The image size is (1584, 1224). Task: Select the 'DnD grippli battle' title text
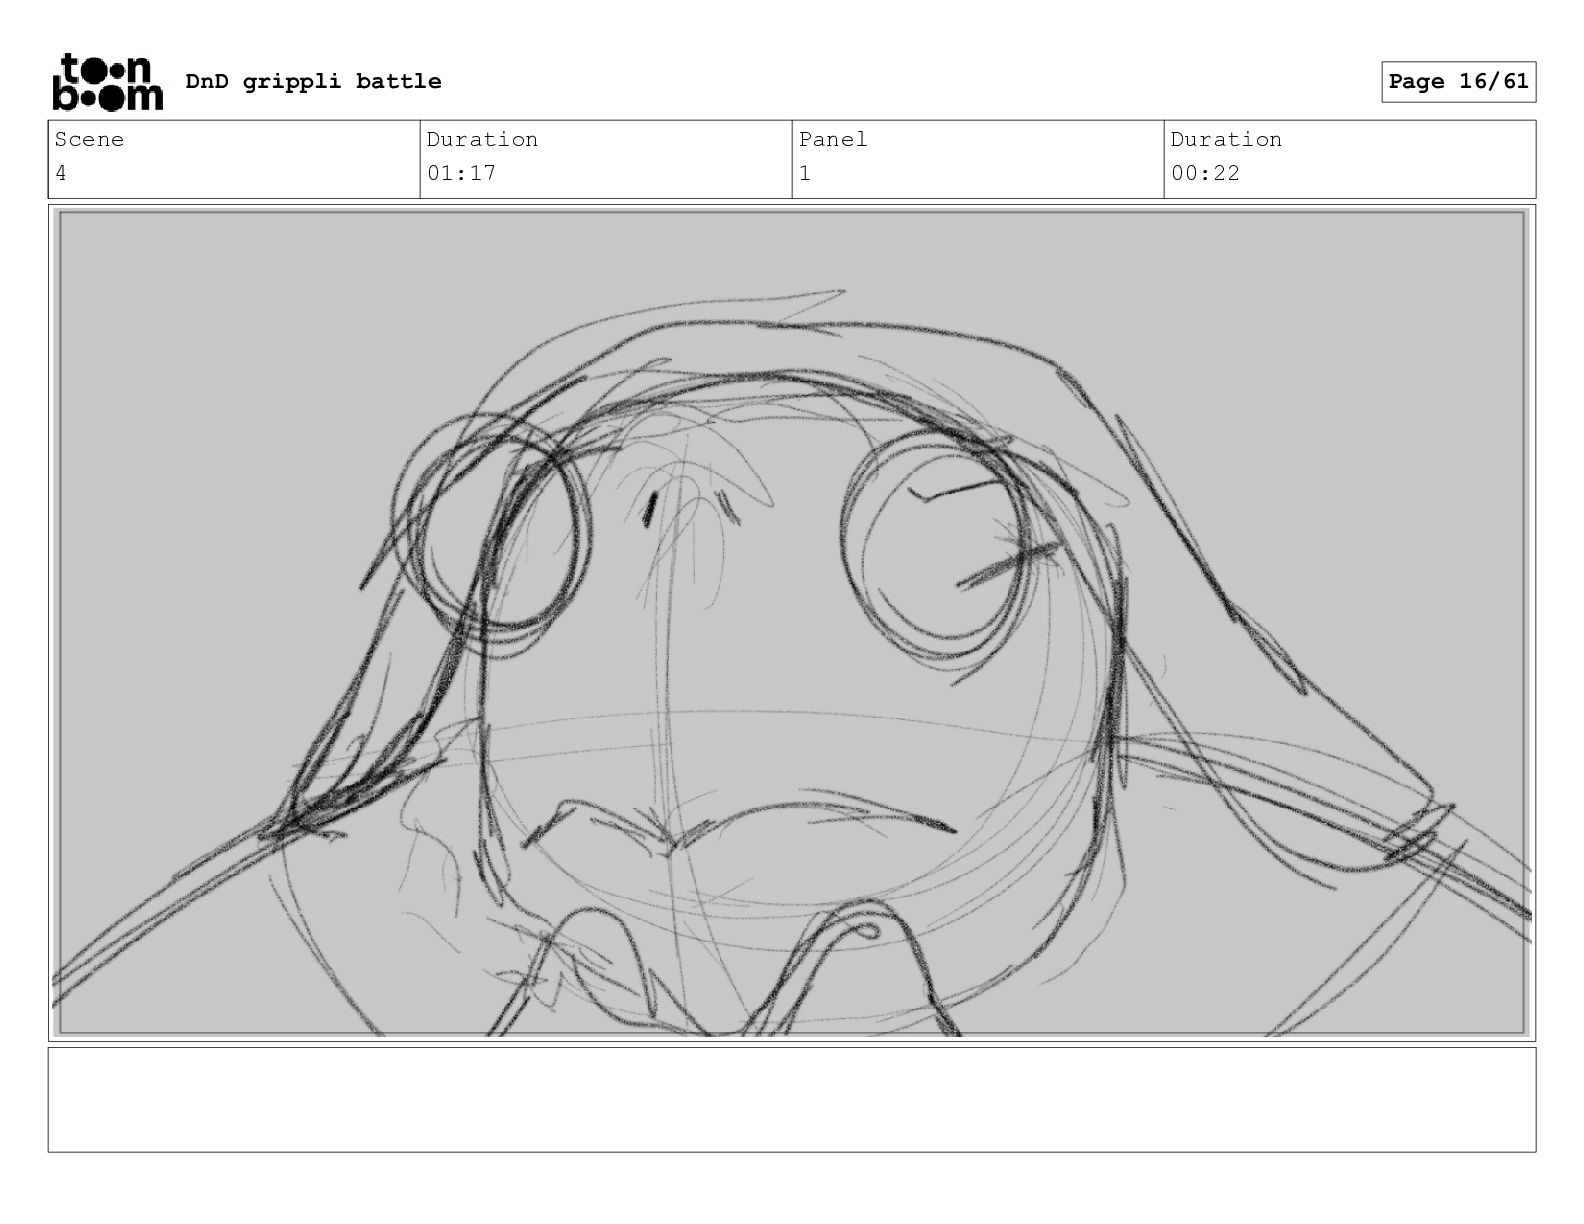[313, 81]
